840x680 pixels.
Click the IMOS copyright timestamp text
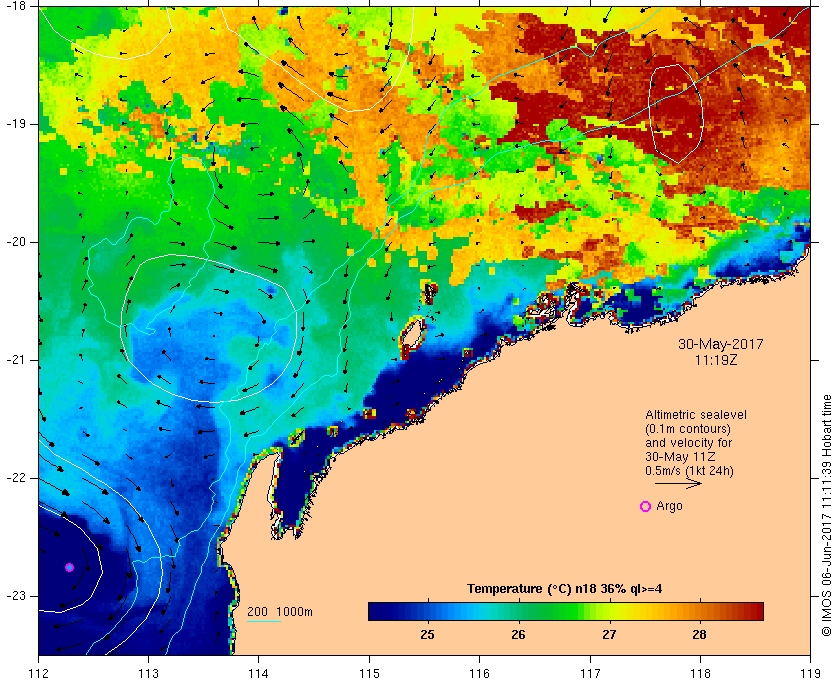[x=826, y=515]
